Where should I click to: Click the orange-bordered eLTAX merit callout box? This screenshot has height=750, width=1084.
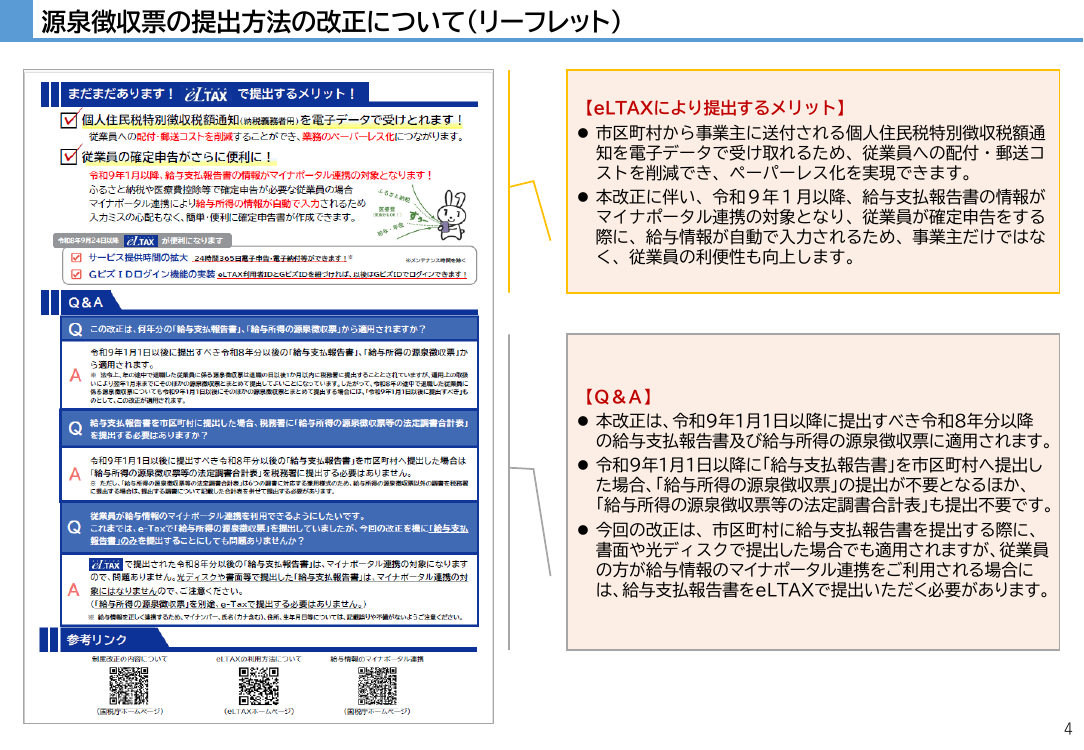813,181
